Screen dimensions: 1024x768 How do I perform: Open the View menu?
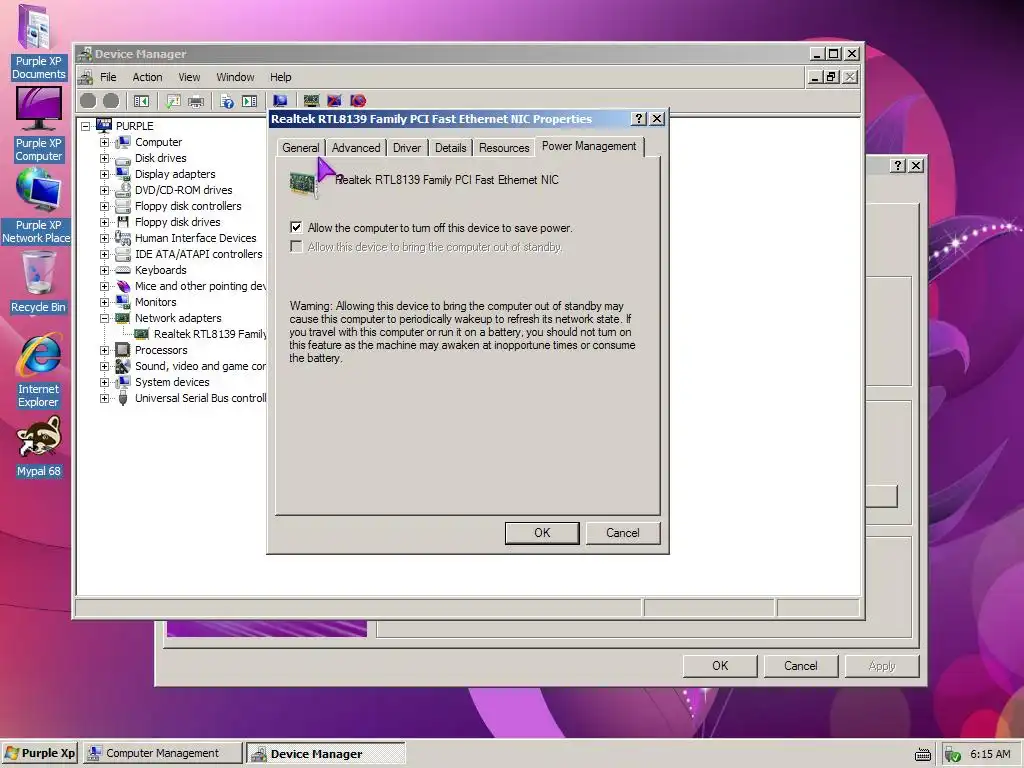[189, 77]
